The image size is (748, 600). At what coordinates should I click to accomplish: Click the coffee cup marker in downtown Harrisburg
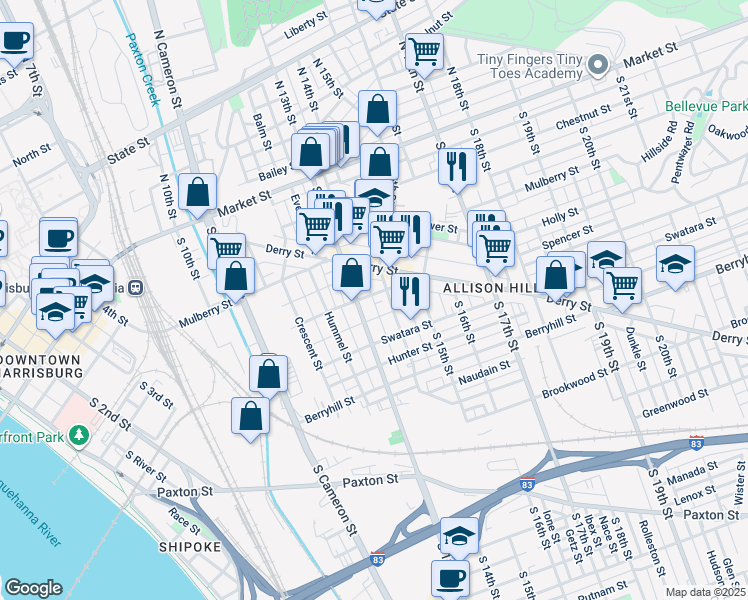(58, 238)
